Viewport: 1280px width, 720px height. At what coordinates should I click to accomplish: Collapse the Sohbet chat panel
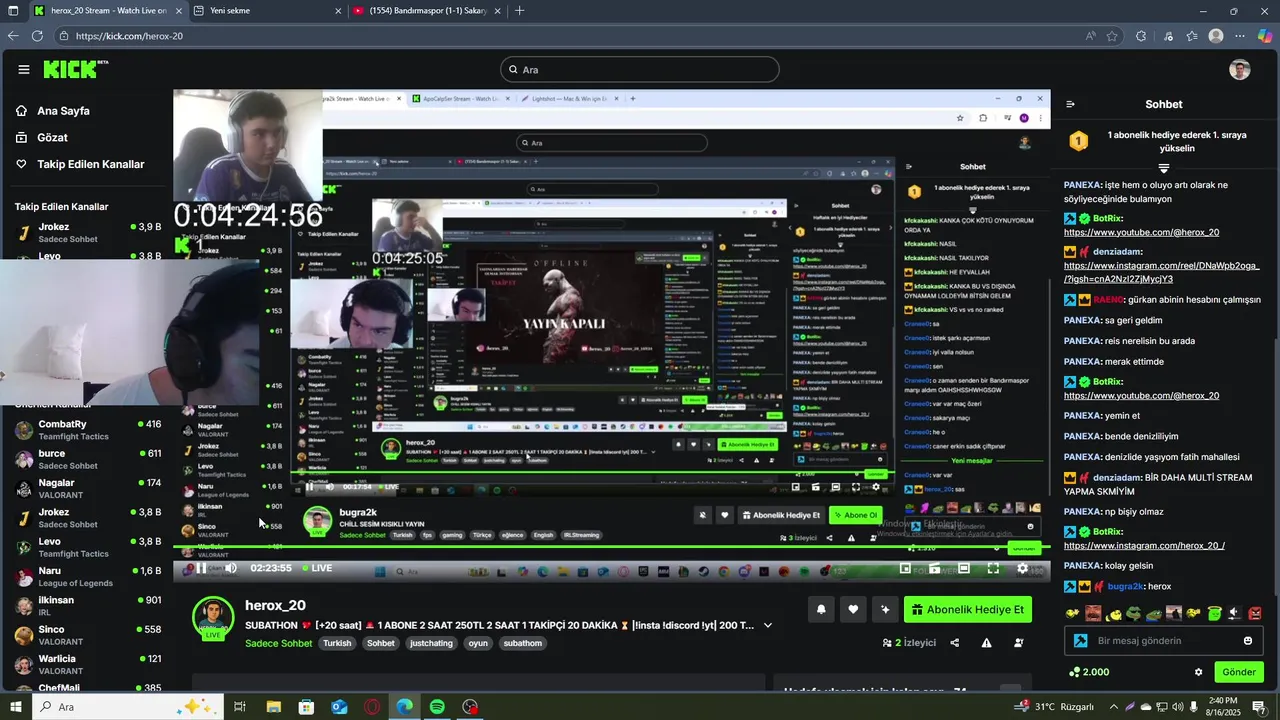click(1070, 104)
